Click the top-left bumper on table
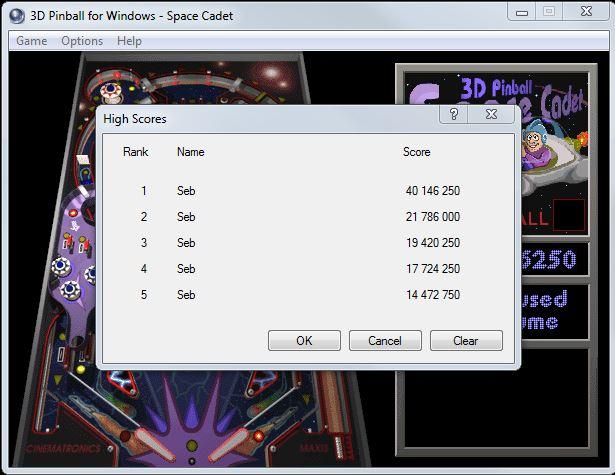Screen dimensions: 615x475 [111, 91]
